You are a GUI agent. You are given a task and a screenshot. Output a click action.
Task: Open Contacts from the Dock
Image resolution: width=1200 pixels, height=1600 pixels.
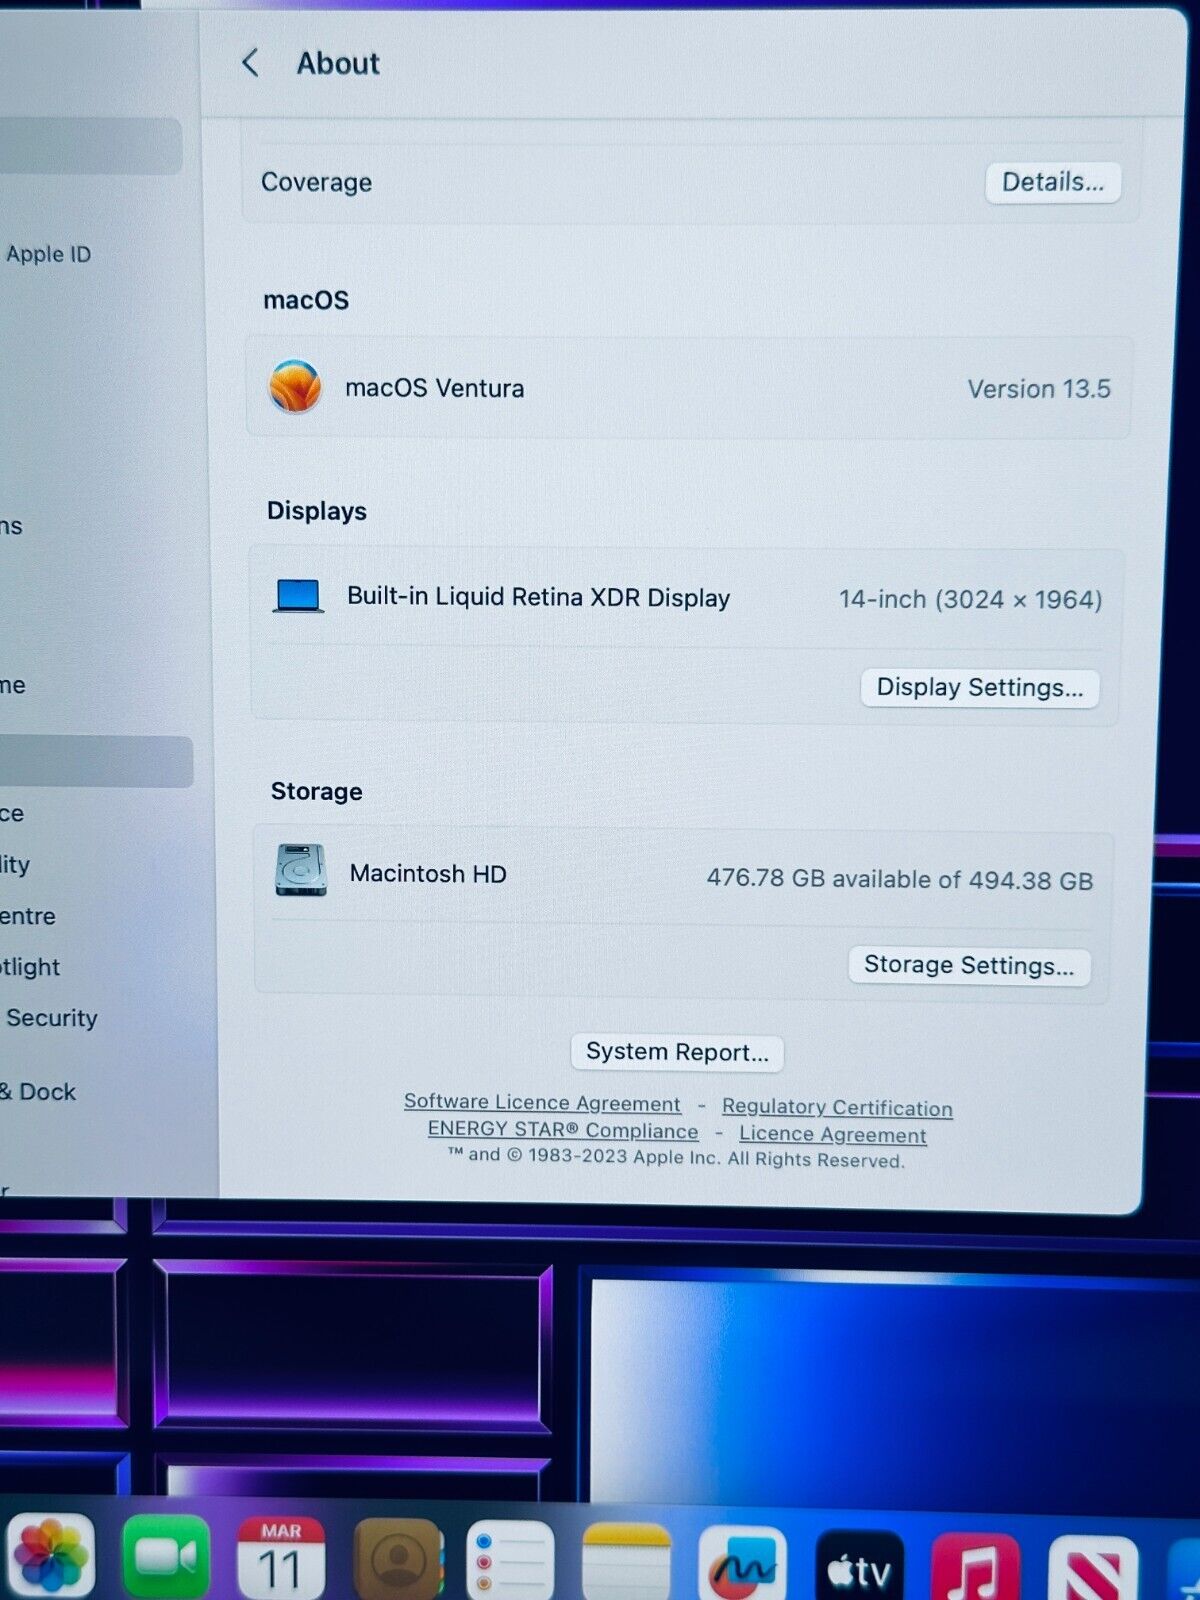[398, 1558]
